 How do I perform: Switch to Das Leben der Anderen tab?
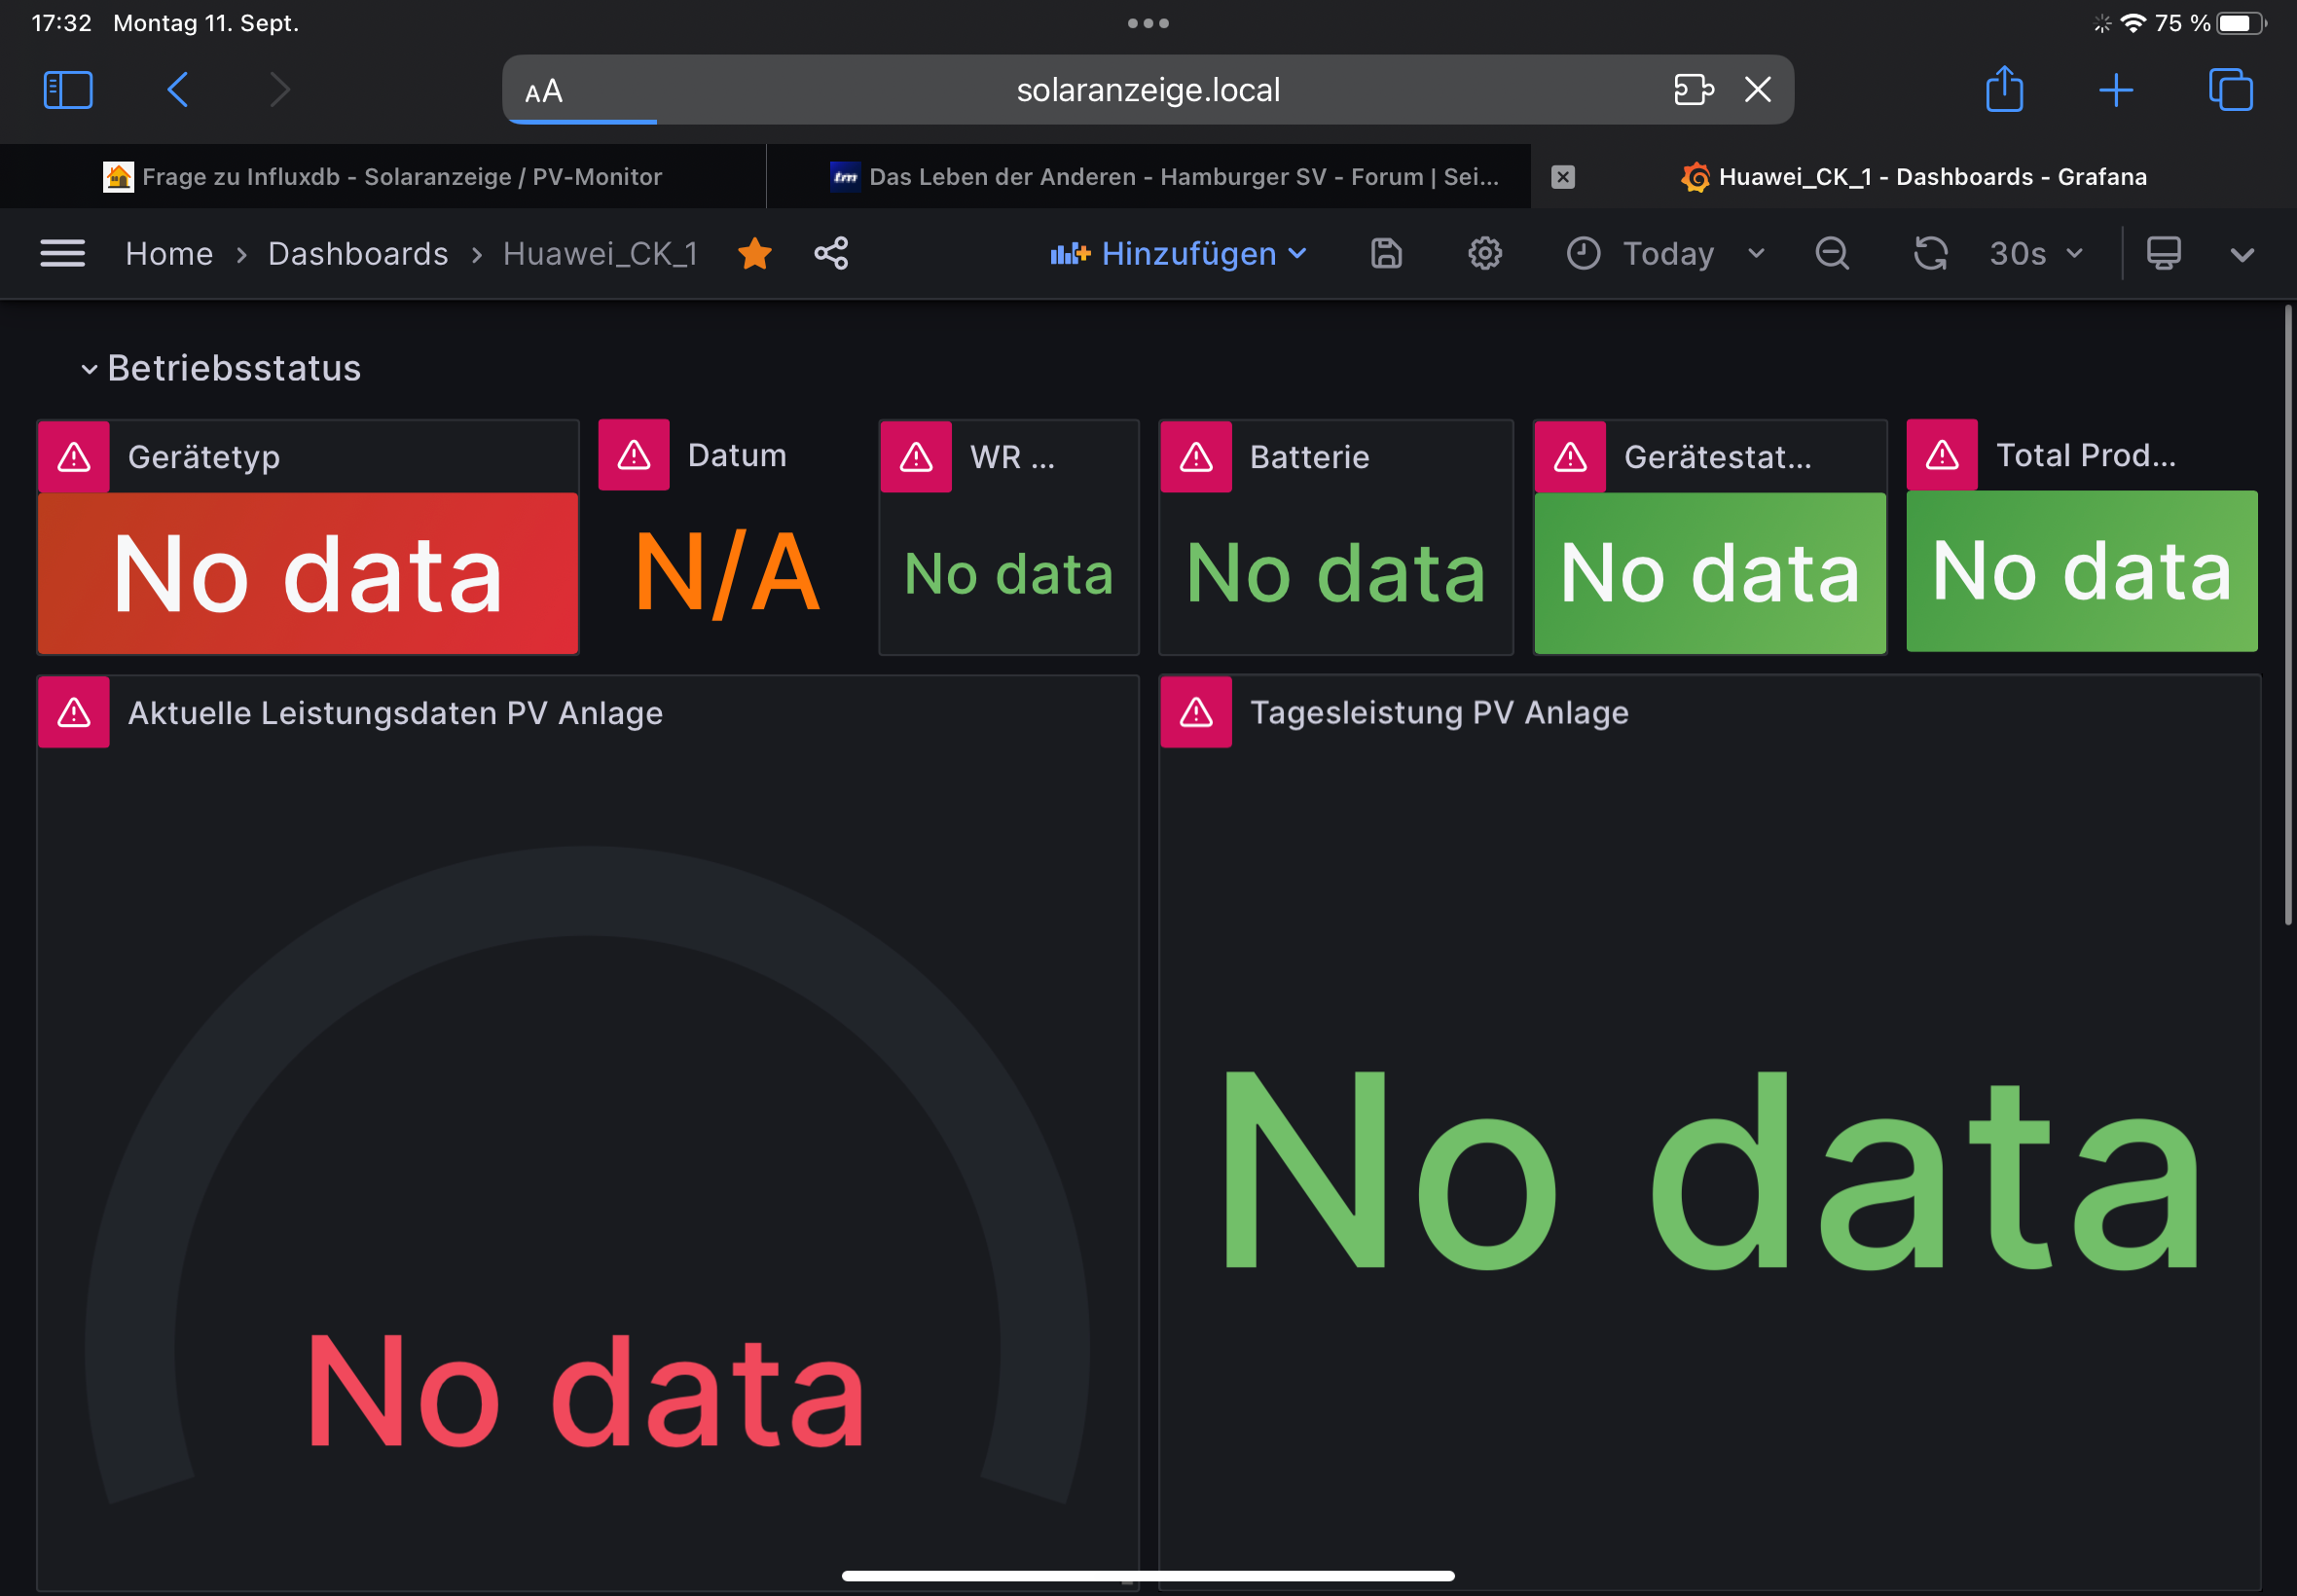(1182, 177)
